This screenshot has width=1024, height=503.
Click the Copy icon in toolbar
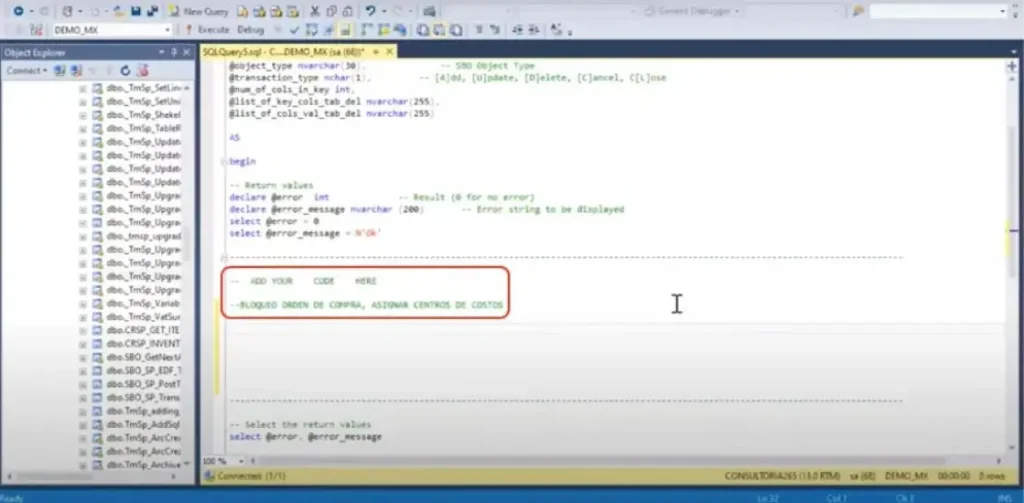pos(331,11)
